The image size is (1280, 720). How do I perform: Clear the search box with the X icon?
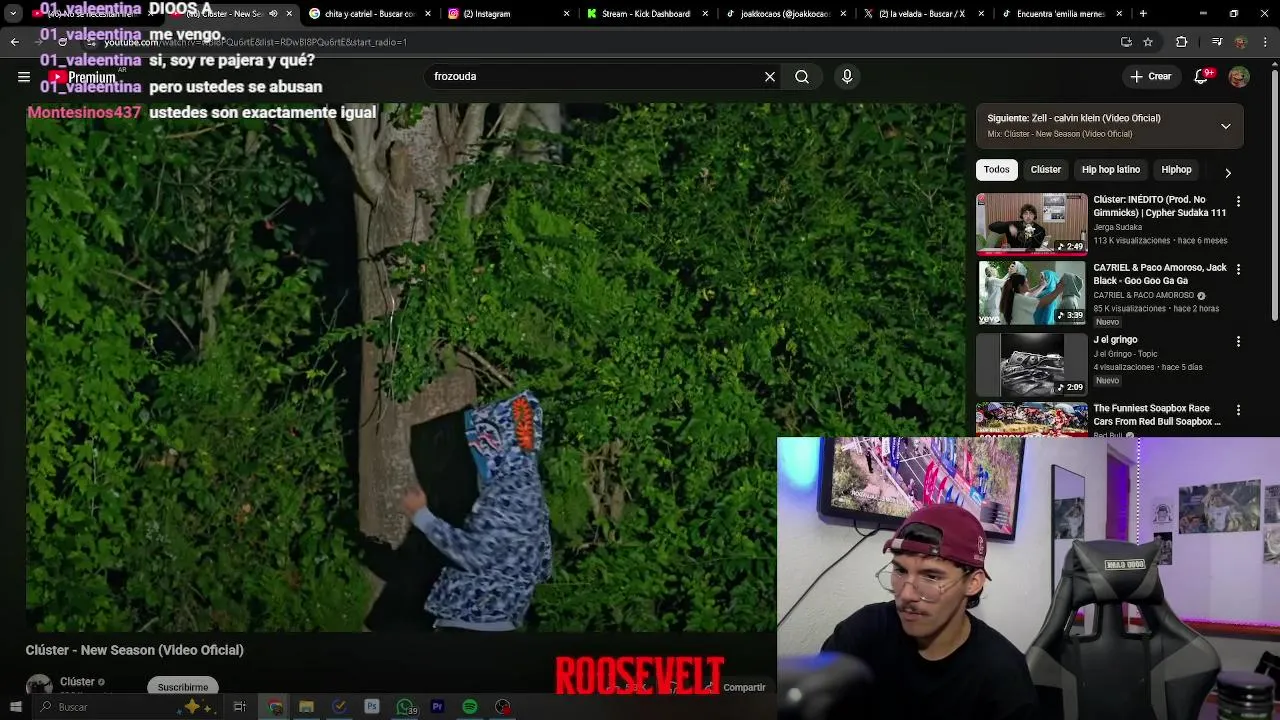coord(770,77)
